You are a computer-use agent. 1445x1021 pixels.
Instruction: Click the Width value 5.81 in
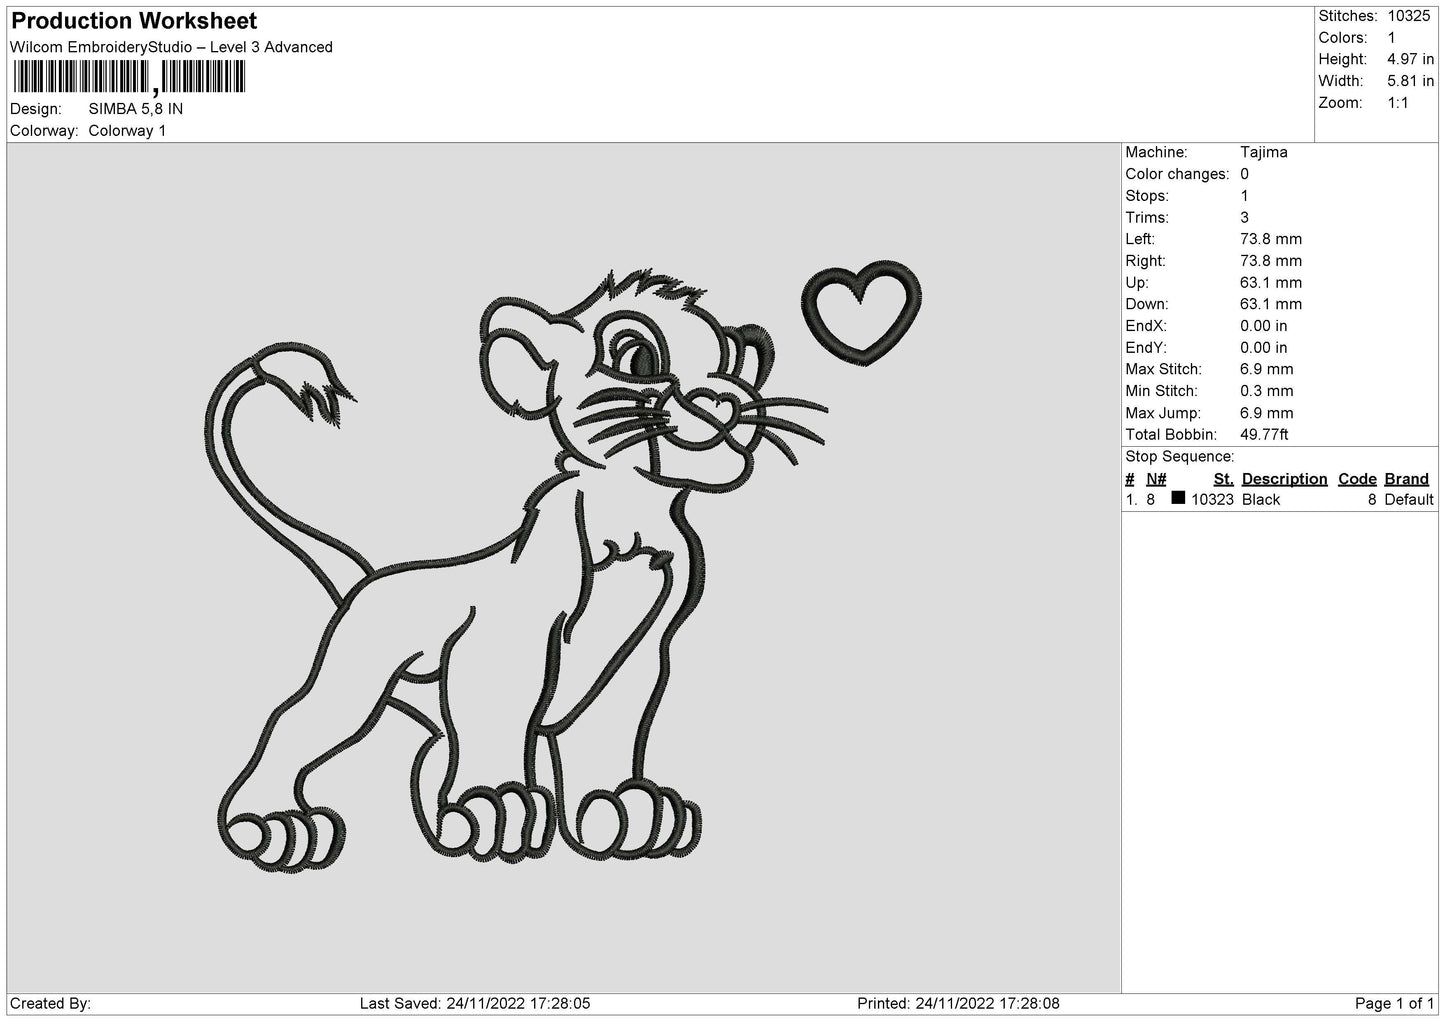pyautogui.click(x=1410, y=81)
